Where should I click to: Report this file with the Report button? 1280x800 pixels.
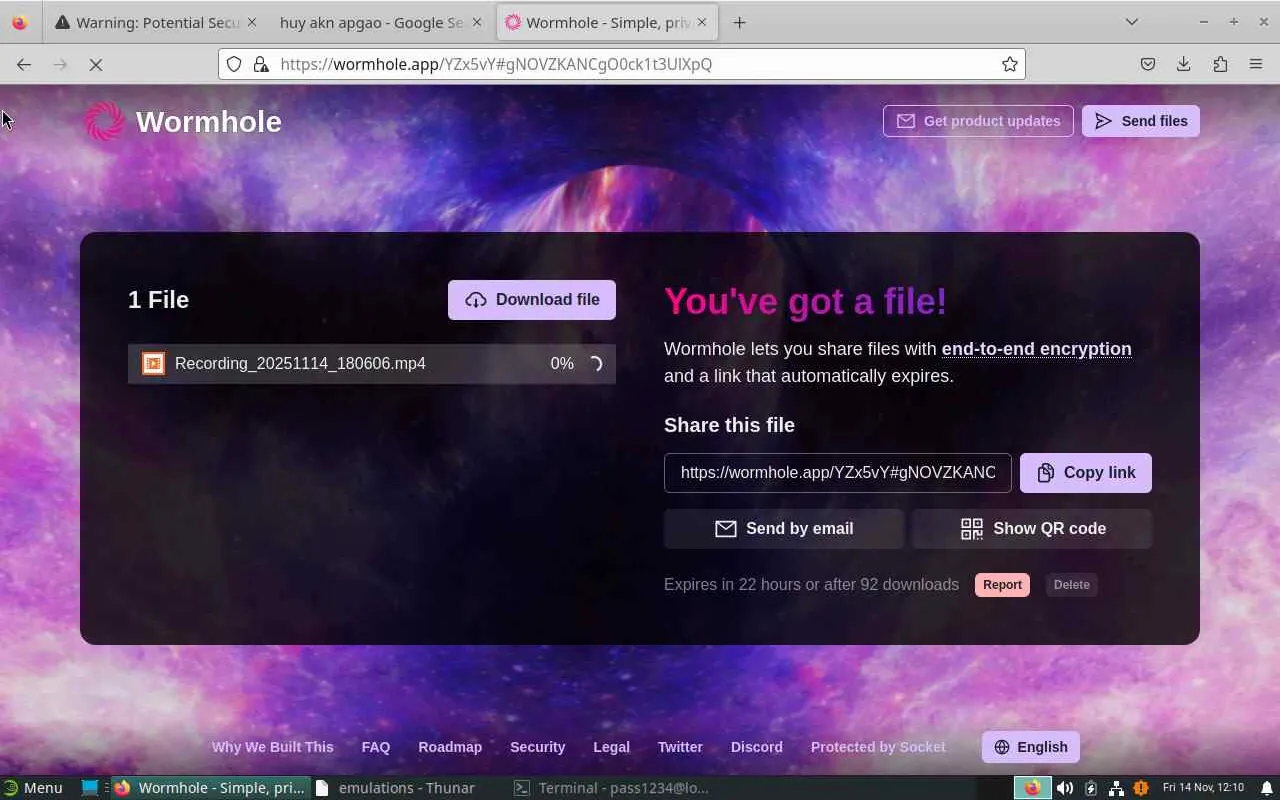pos(1002,585)
